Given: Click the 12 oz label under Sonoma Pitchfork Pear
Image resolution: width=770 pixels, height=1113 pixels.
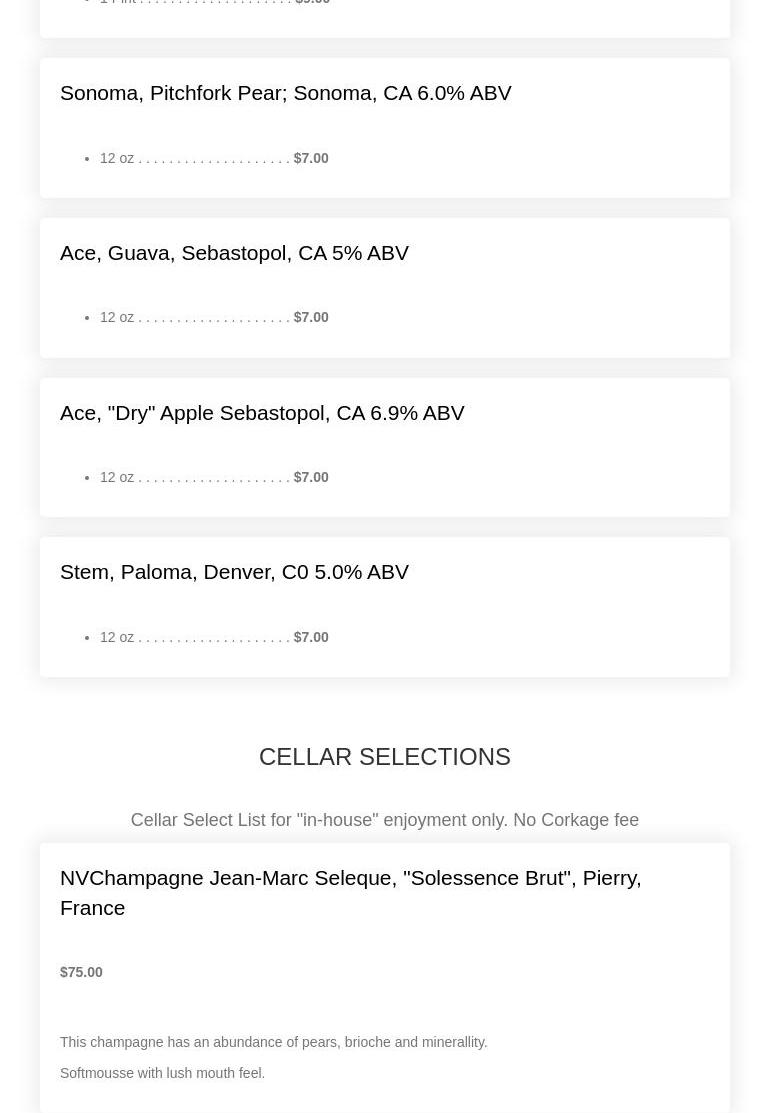Looking at the screenshot, I should [x=117, y=158].
